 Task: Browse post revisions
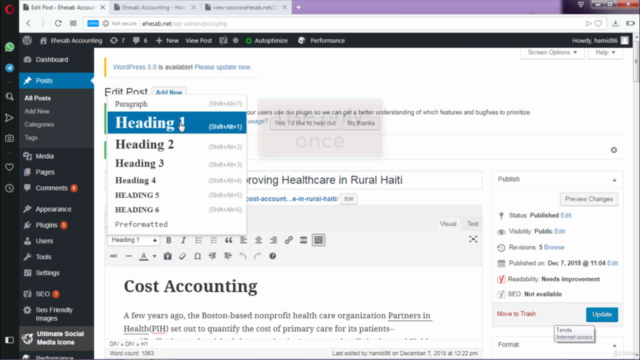click(554, 247)
